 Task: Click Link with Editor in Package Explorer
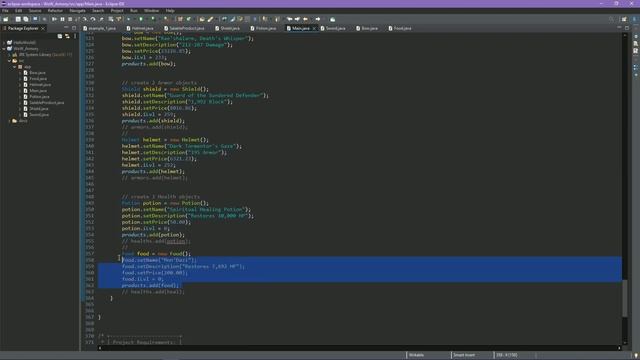point(67,36)
